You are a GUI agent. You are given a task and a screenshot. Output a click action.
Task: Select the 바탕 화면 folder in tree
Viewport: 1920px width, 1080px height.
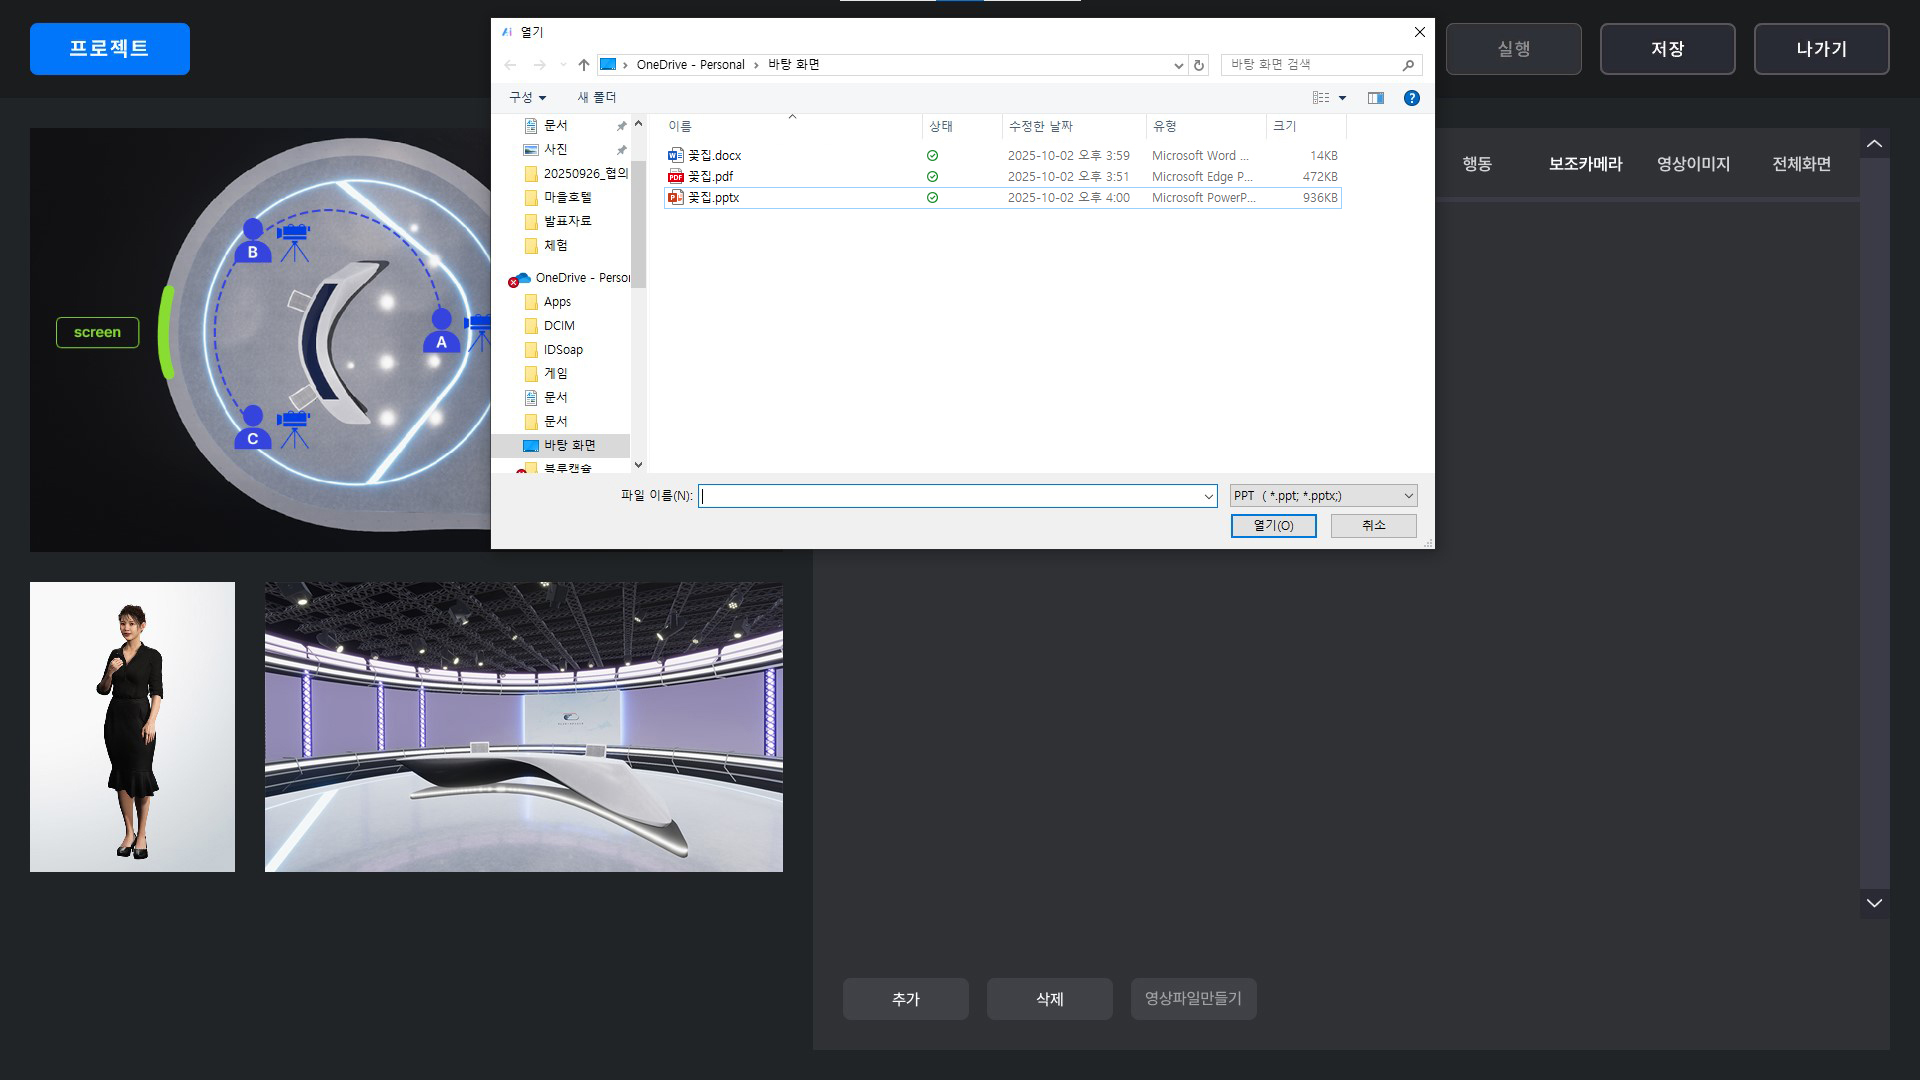coord(569,446)
